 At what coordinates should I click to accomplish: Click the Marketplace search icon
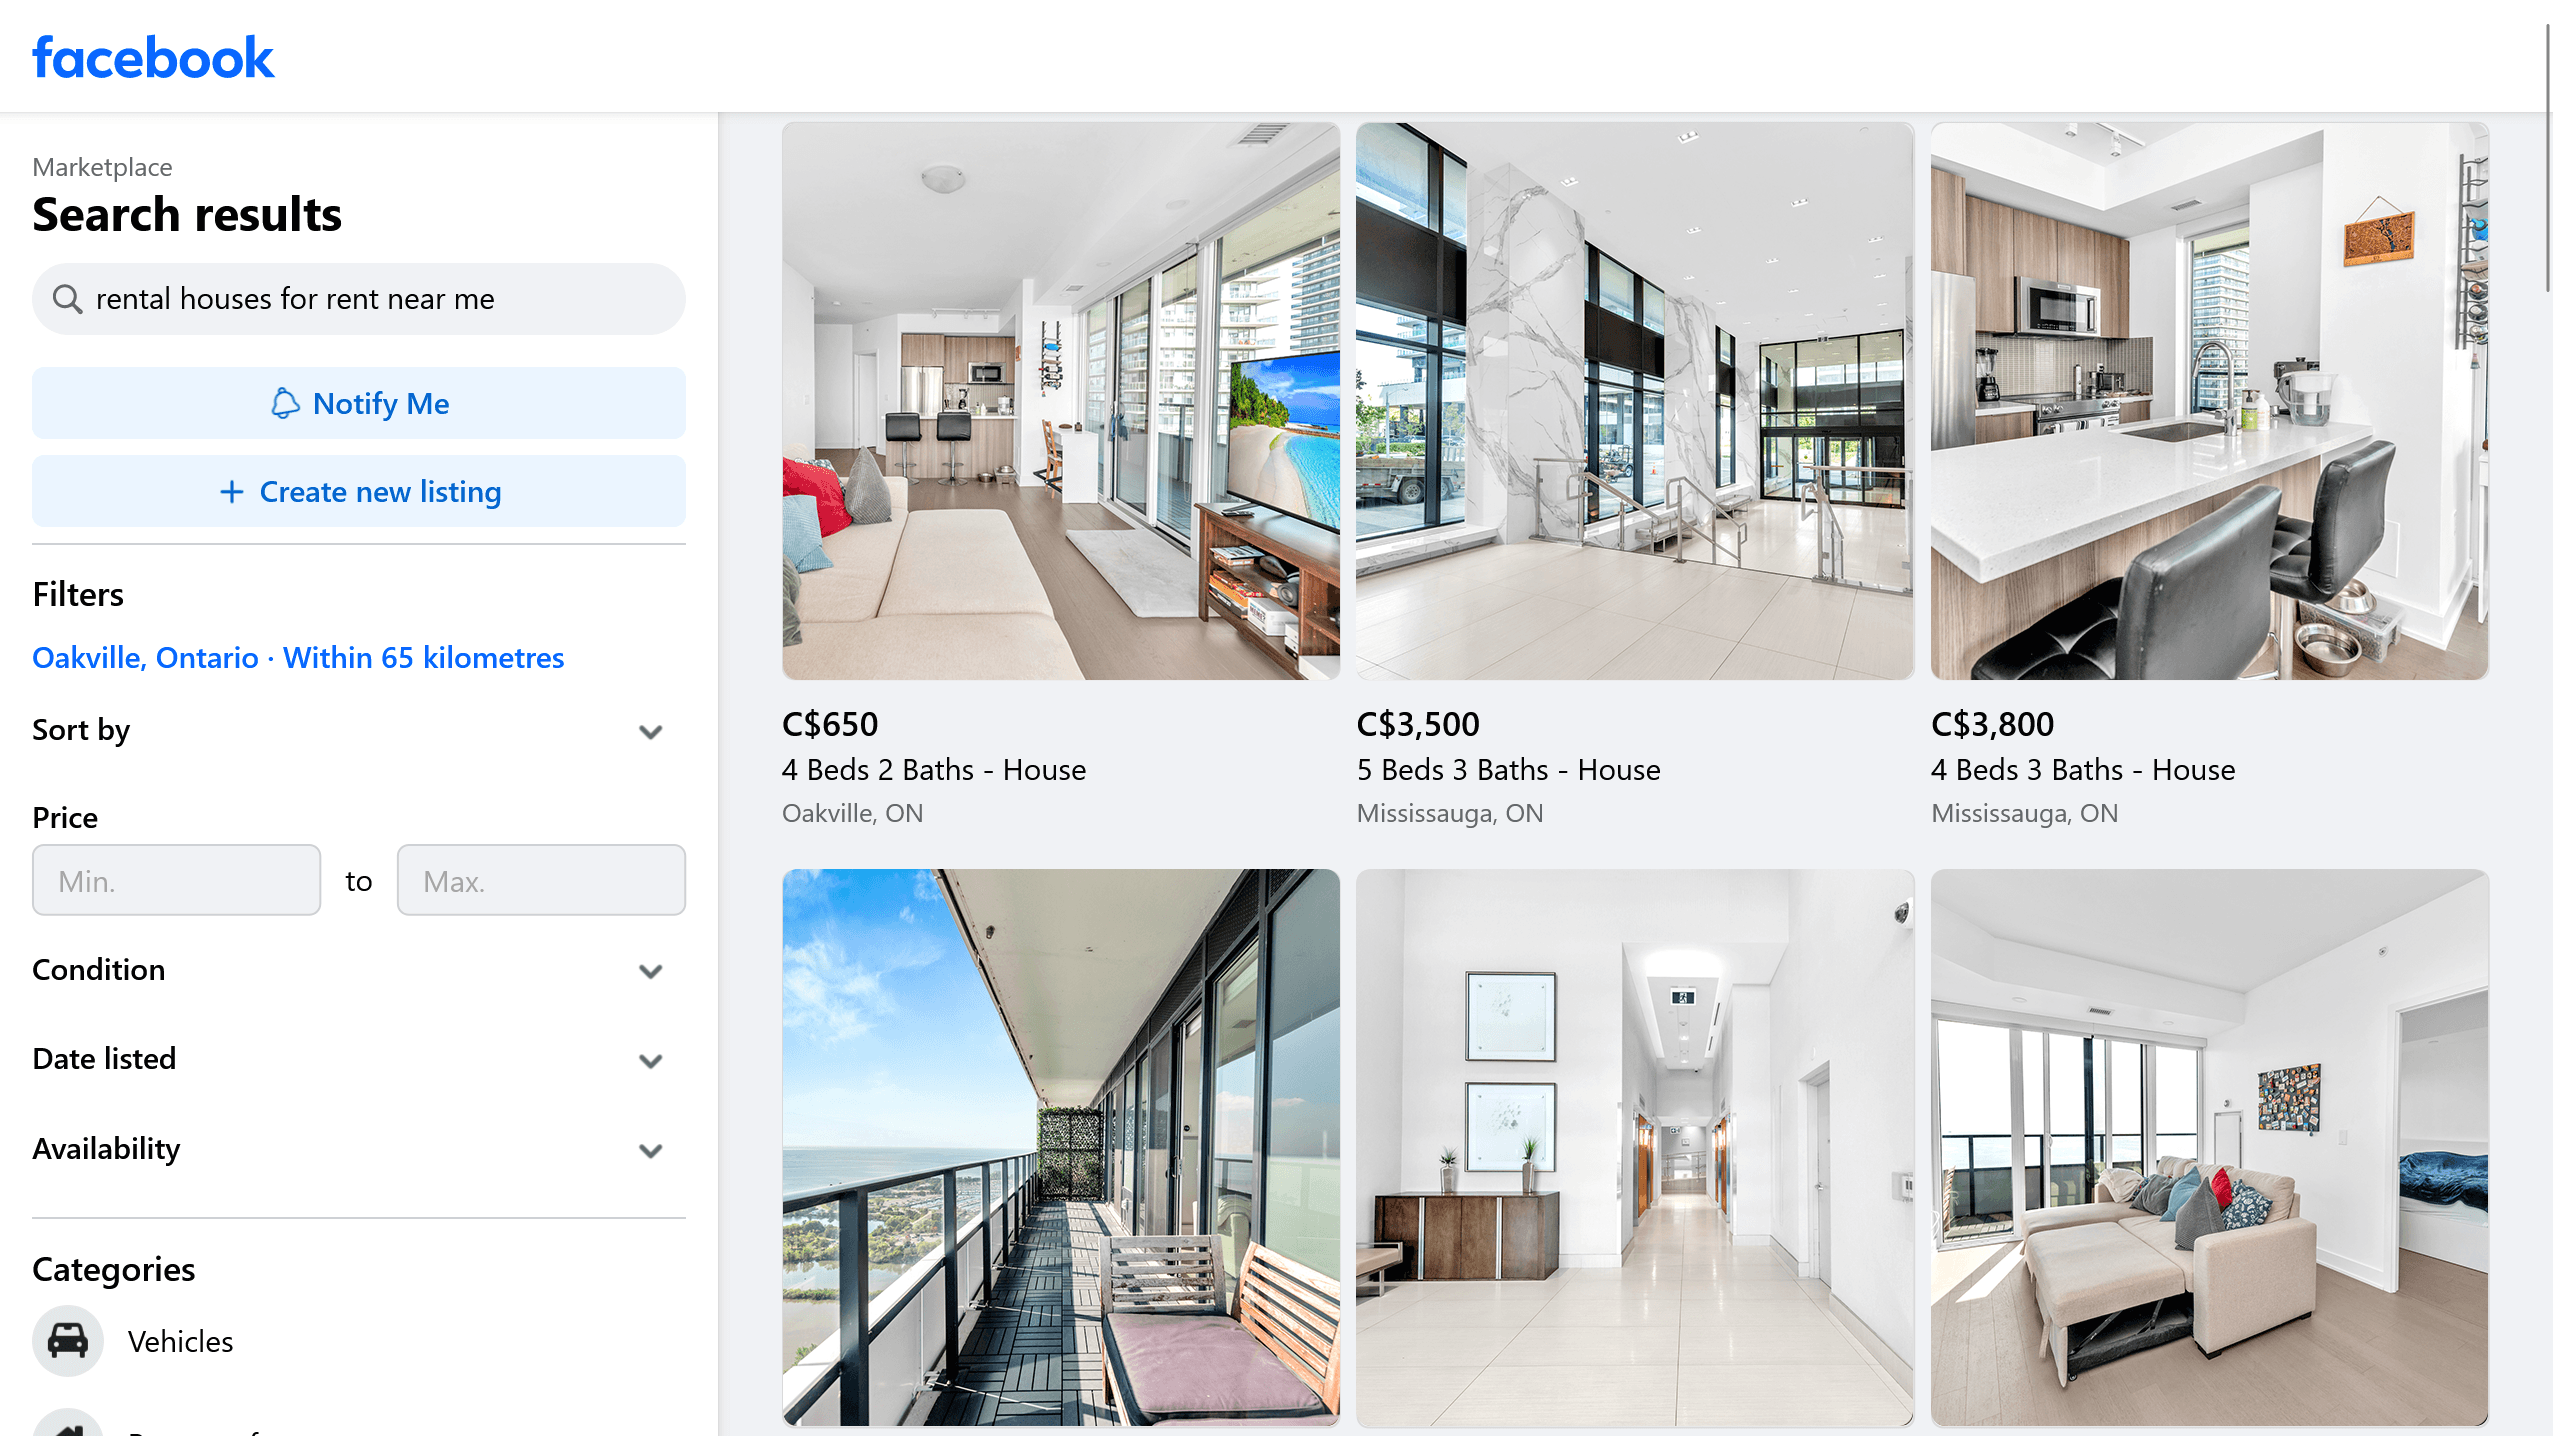[67, 298]
